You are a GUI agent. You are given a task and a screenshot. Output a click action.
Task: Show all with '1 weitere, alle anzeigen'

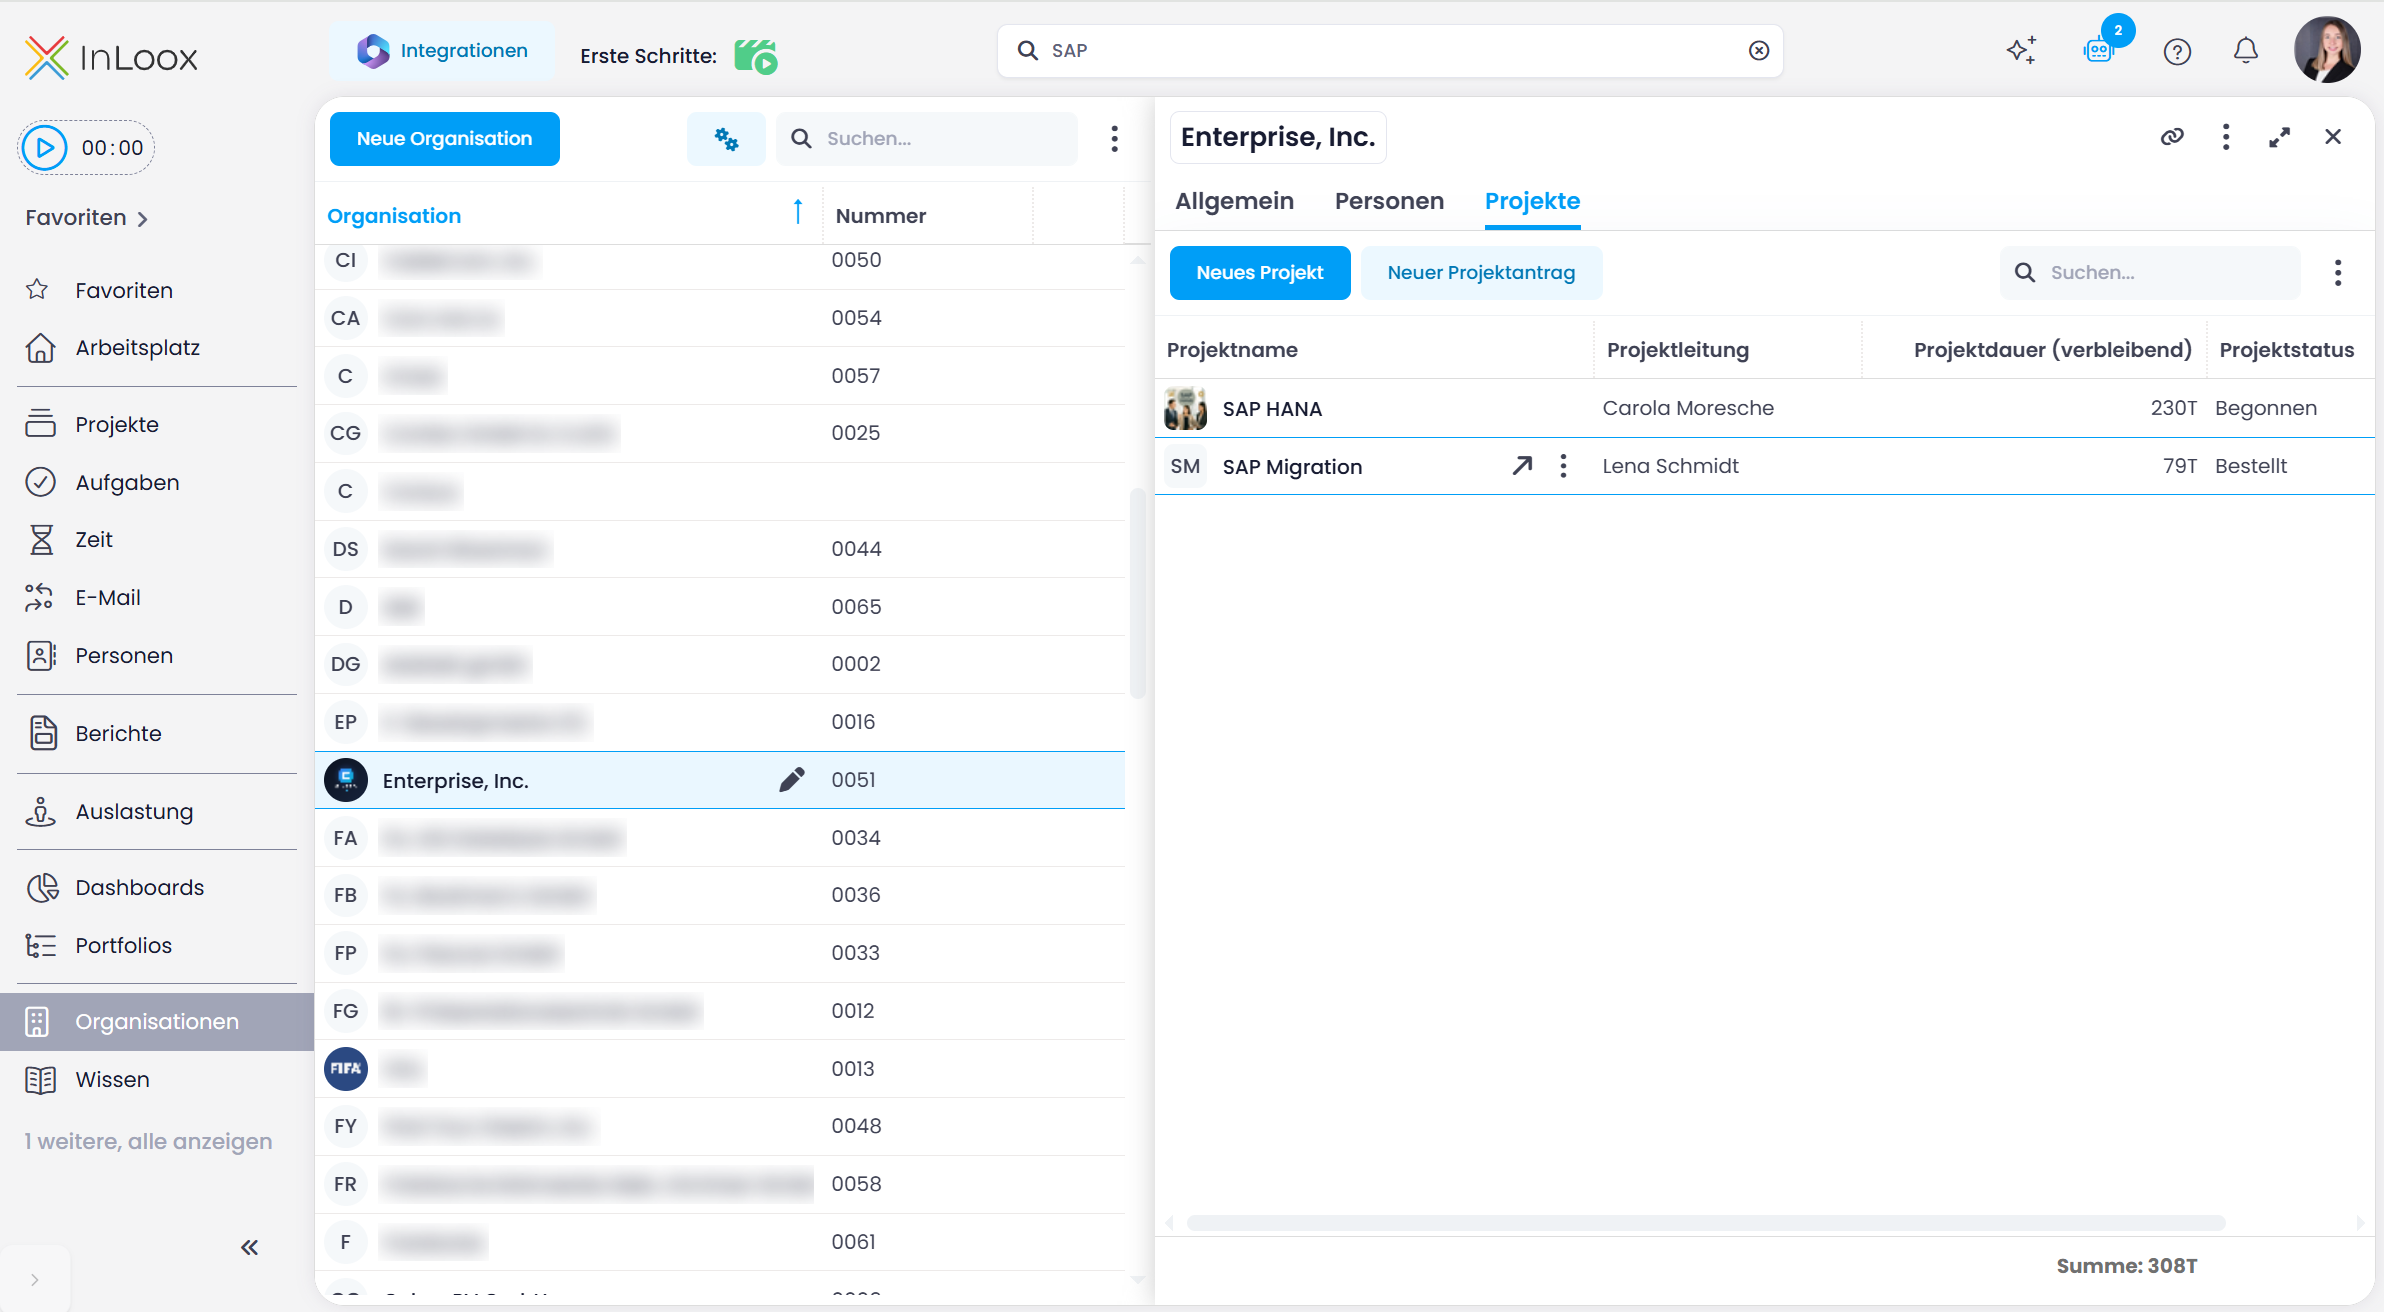(148, 1142)
